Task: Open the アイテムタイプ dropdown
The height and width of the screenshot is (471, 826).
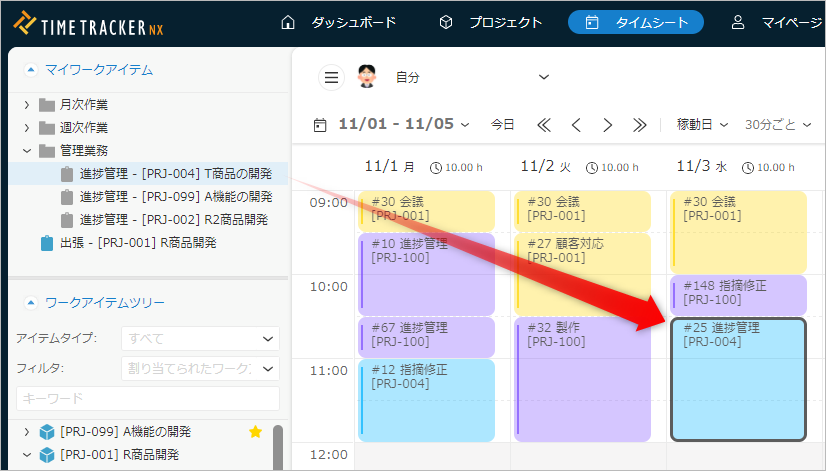Action: pyautogui.click(x=200, y=339)
